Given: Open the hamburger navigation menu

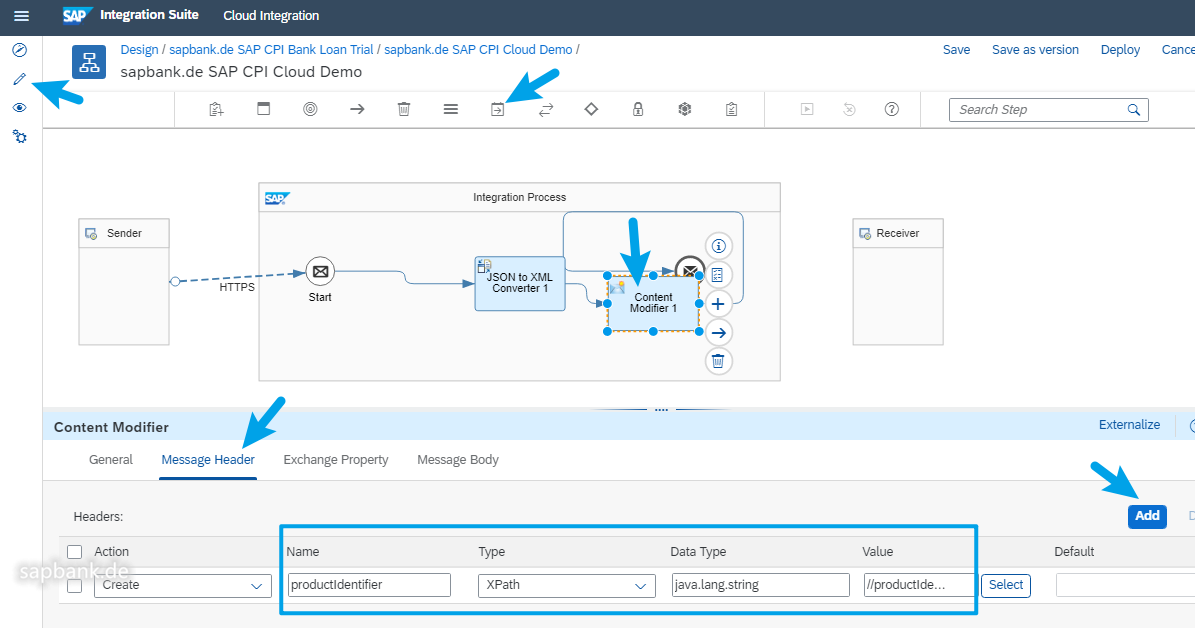Looking at the screenshot, I should pos(21,15).
